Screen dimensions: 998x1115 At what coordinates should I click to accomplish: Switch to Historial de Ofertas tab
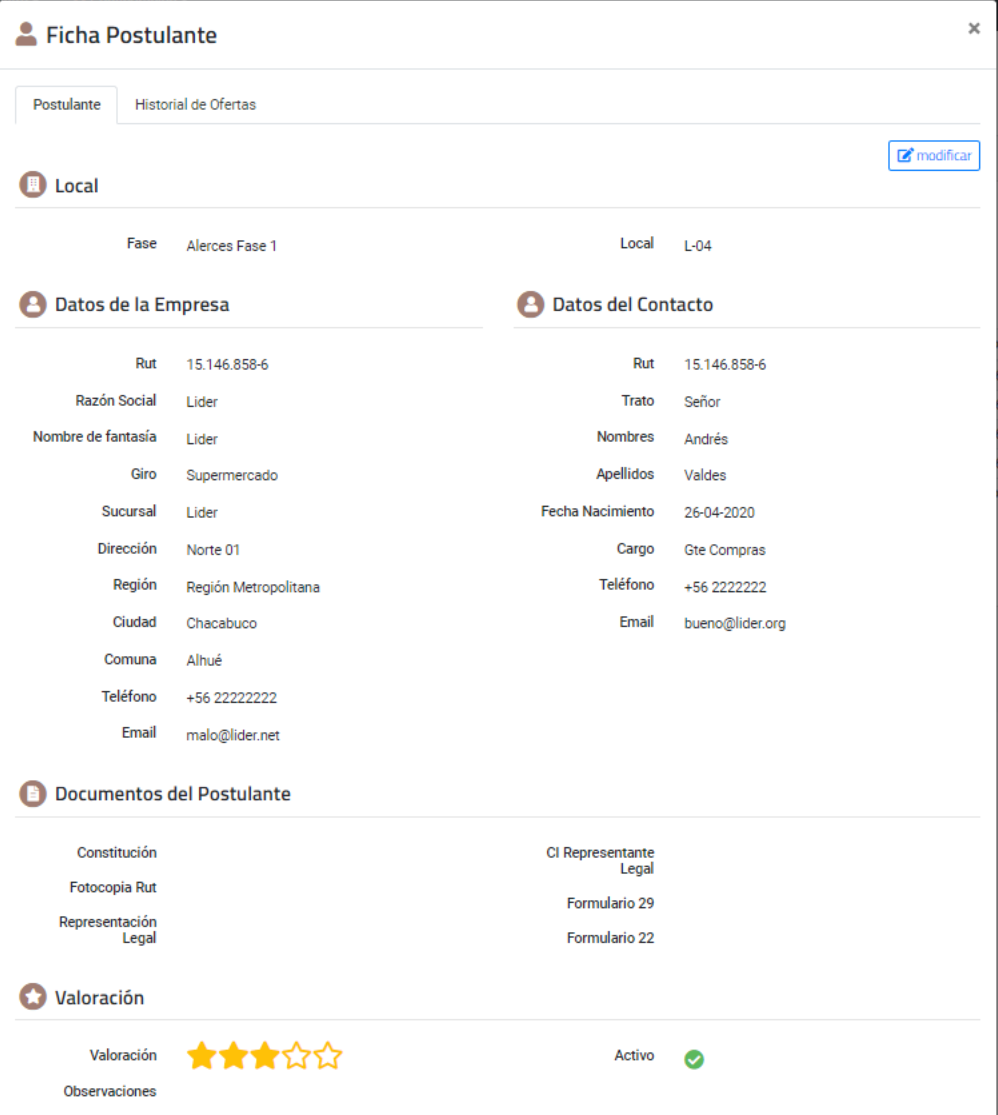click(x=196, y=105)
